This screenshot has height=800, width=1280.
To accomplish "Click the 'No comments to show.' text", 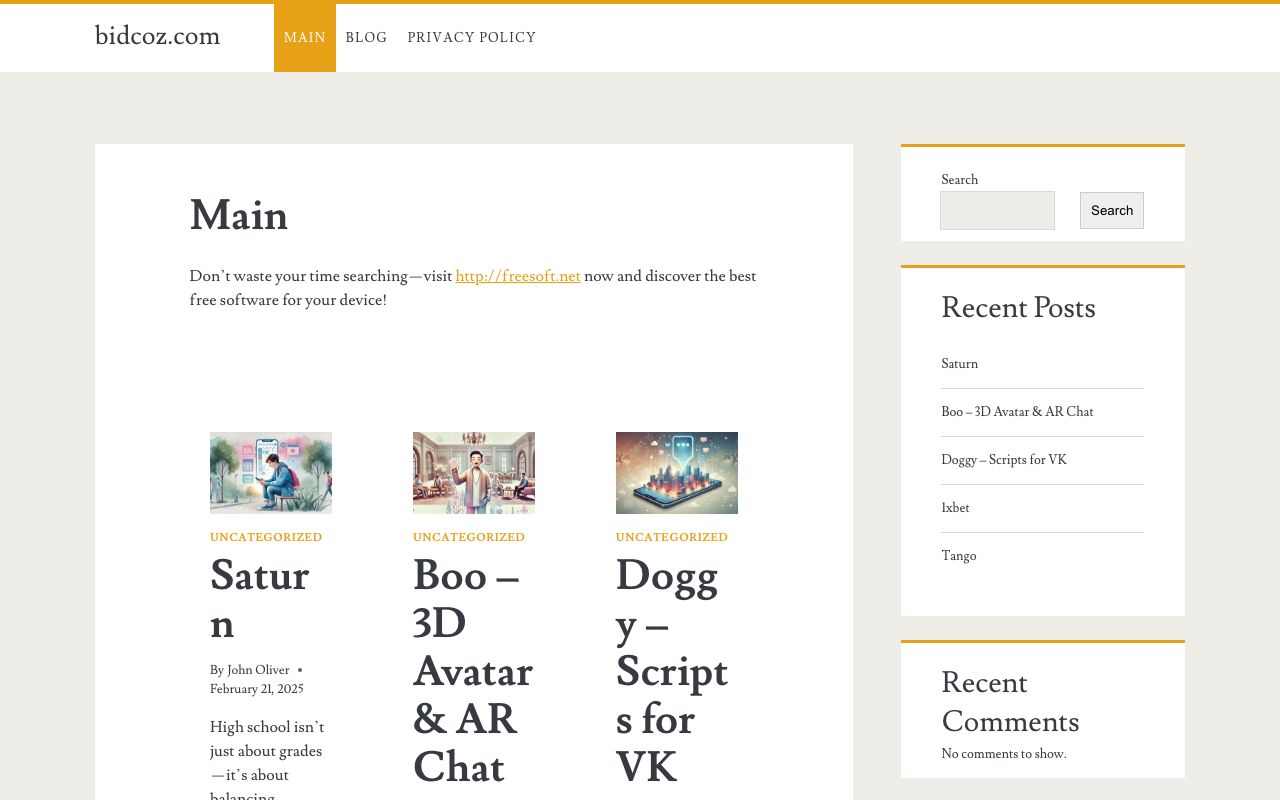I will (x=1004, y=754).
